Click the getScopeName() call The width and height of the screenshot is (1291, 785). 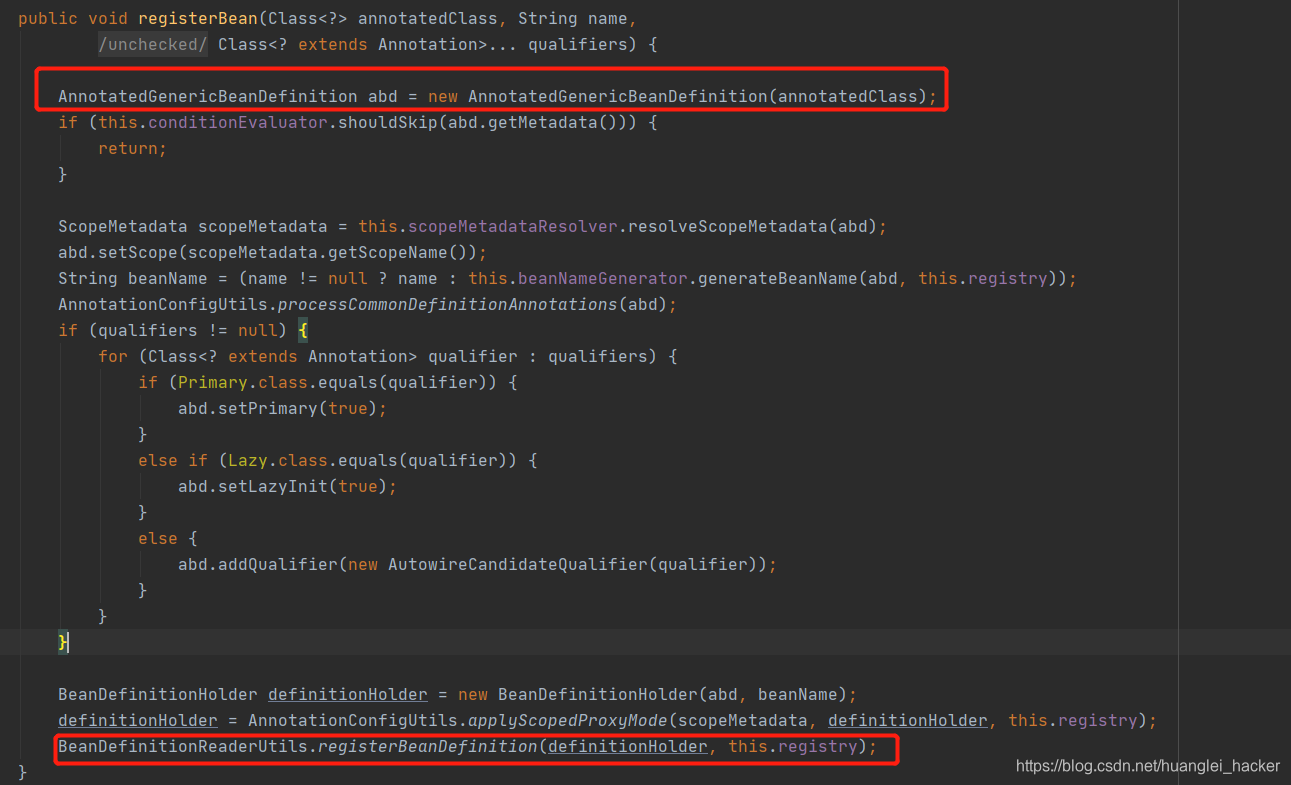(x=408, y=252)
